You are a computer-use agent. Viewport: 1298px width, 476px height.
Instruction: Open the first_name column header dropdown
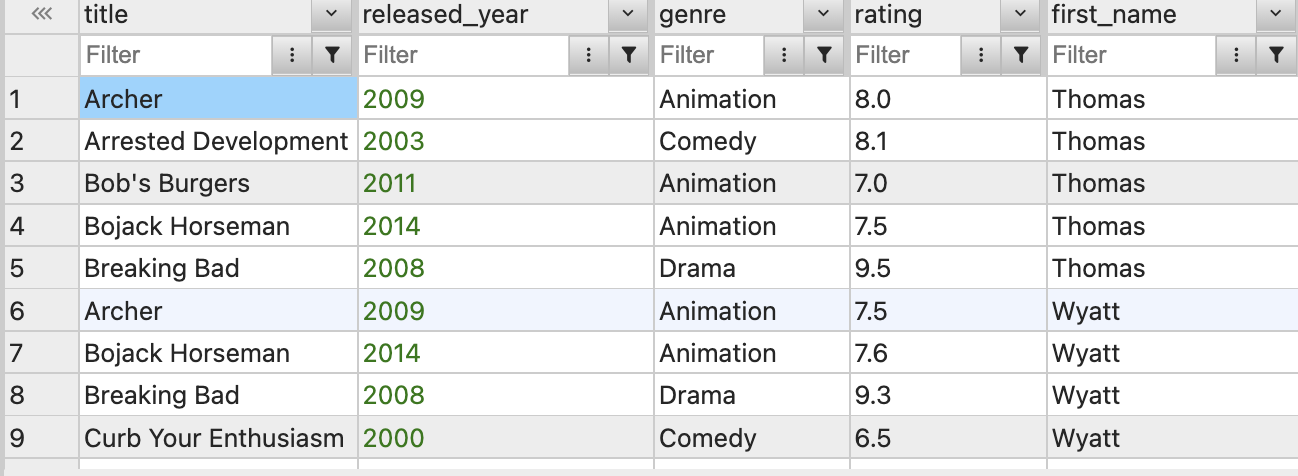click(x=1275, y=14)
